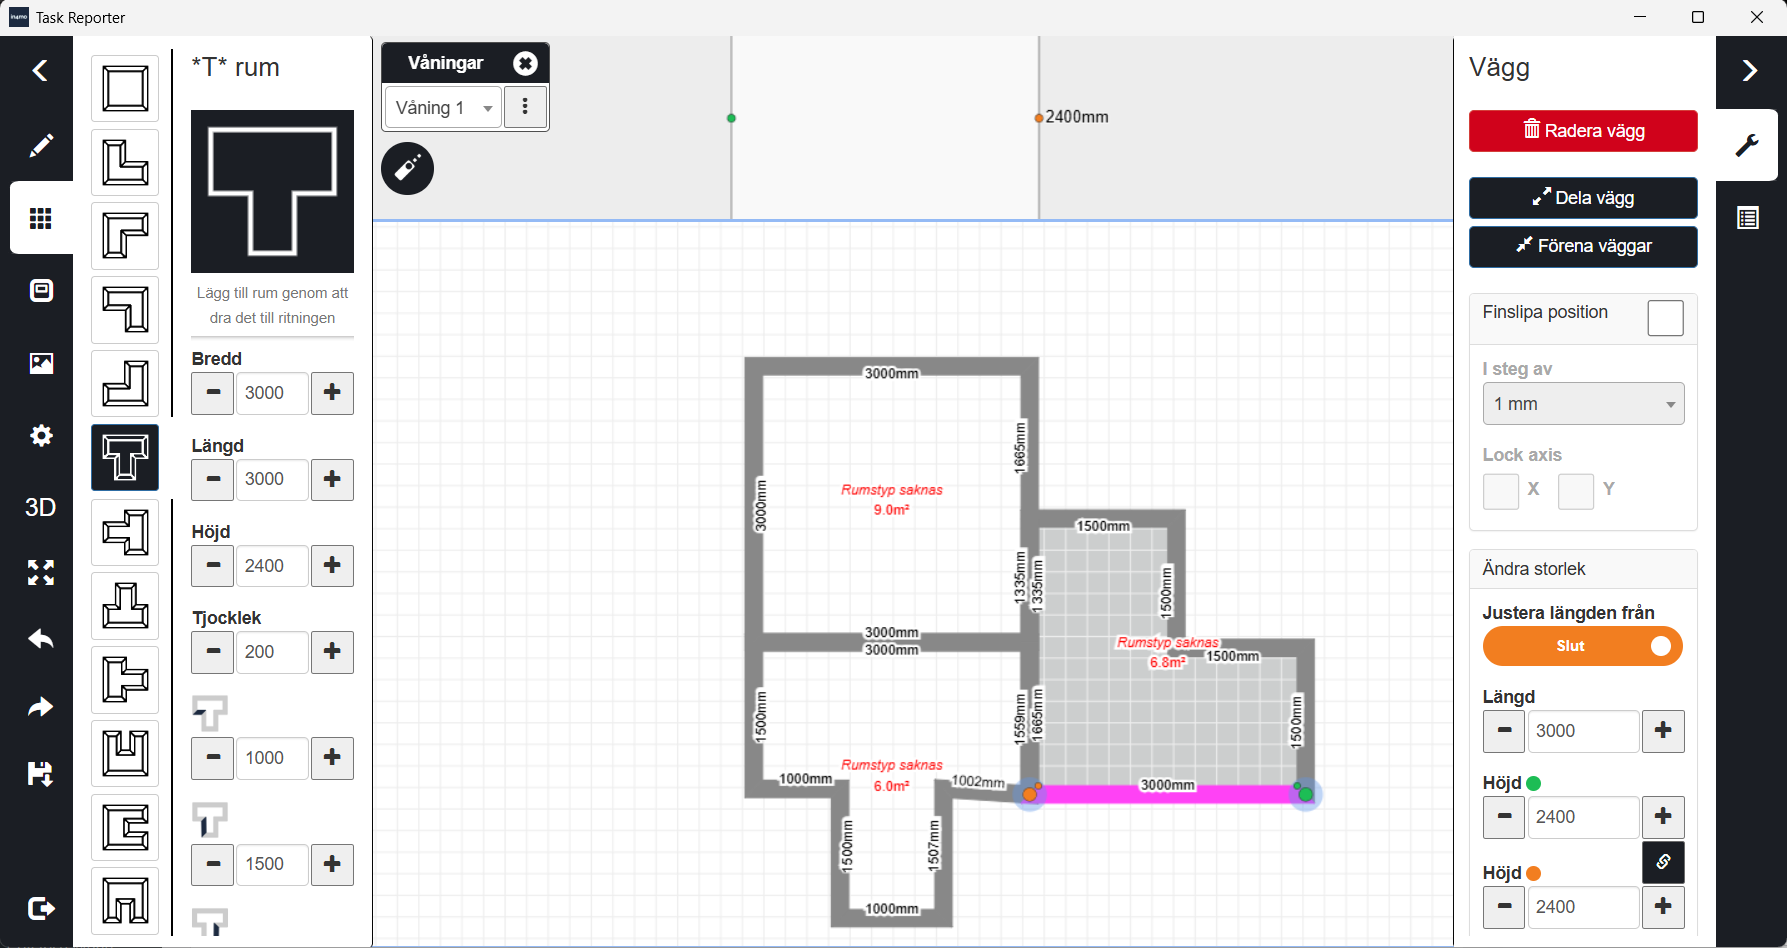1787x948 pixels.
Task: Click the Bredd value input field
Action: click(271, 393)
